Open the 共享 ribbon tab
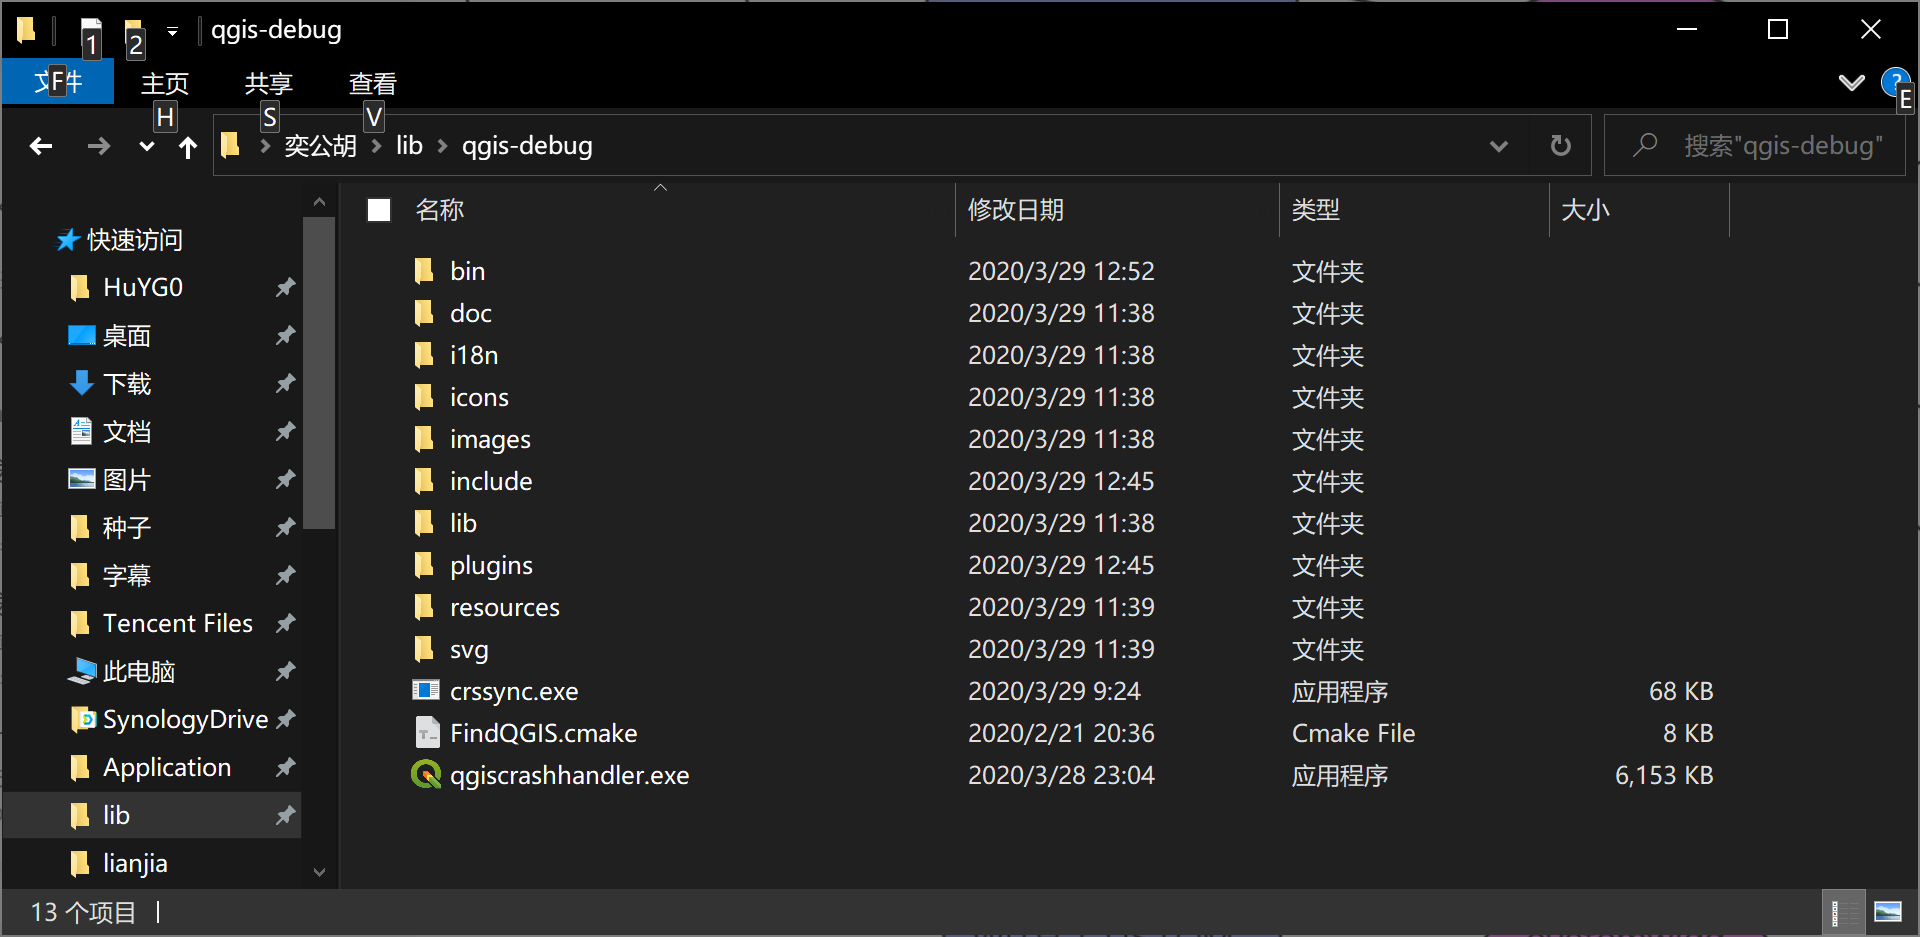This screenshot has height=937, width=1920. 268,84
